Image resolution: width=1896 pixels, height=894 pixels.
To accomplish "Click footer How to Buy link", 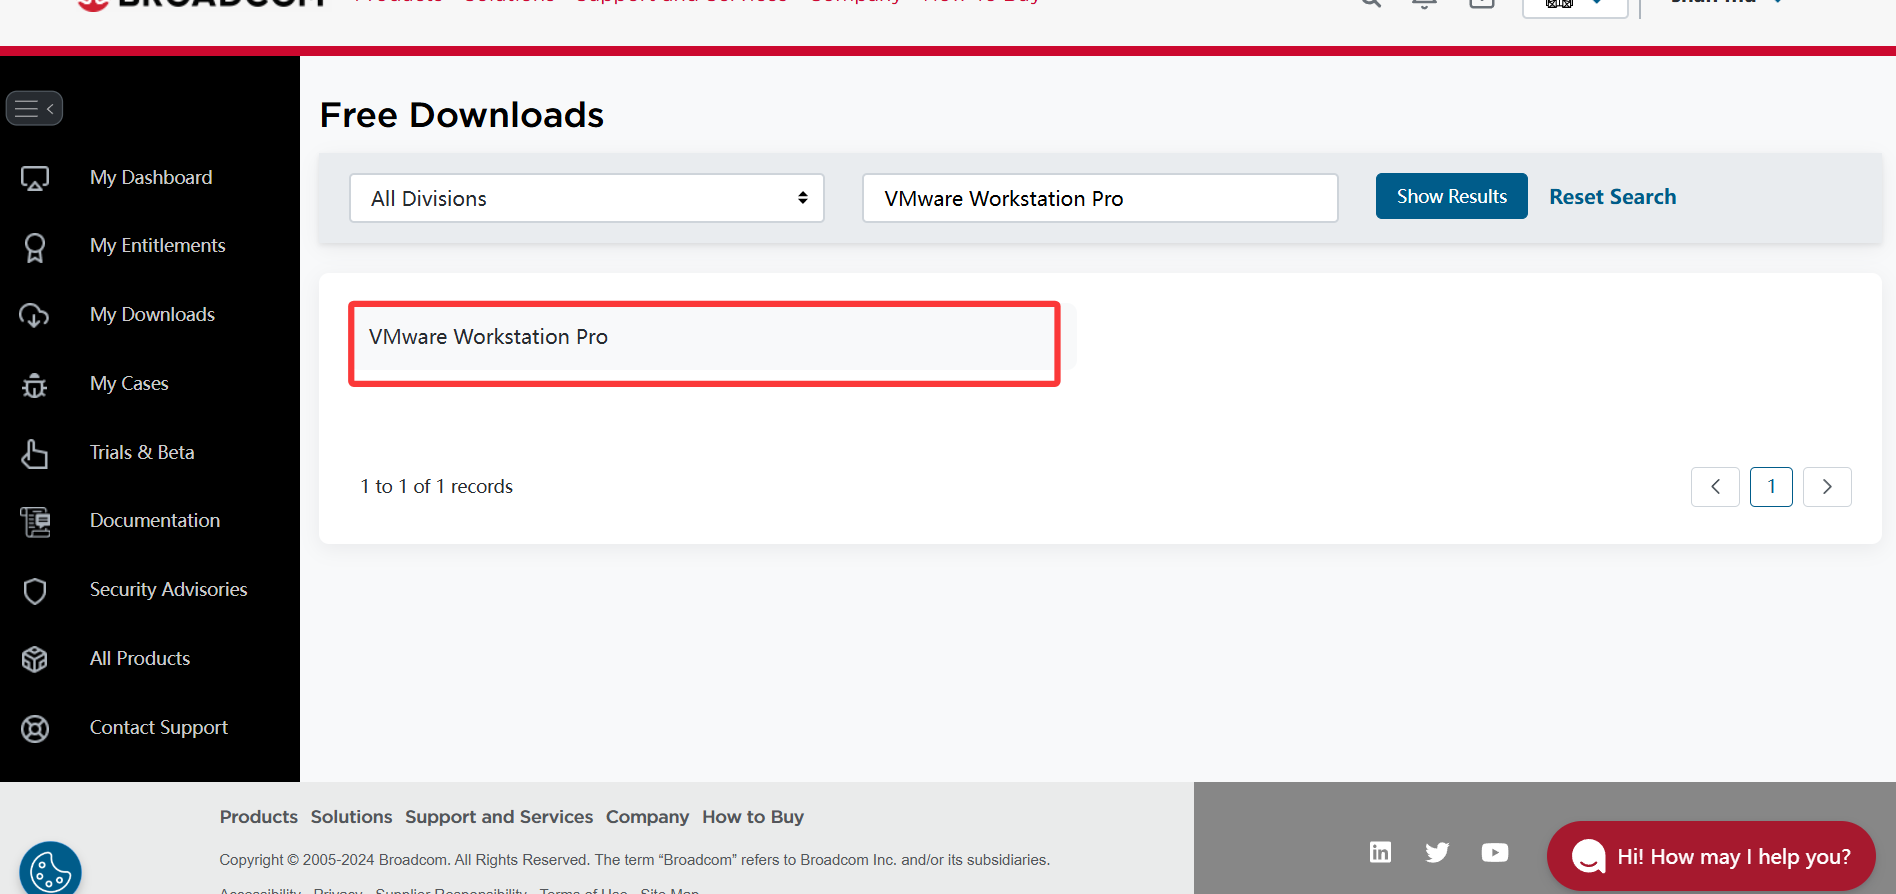I will coord(753,817).
